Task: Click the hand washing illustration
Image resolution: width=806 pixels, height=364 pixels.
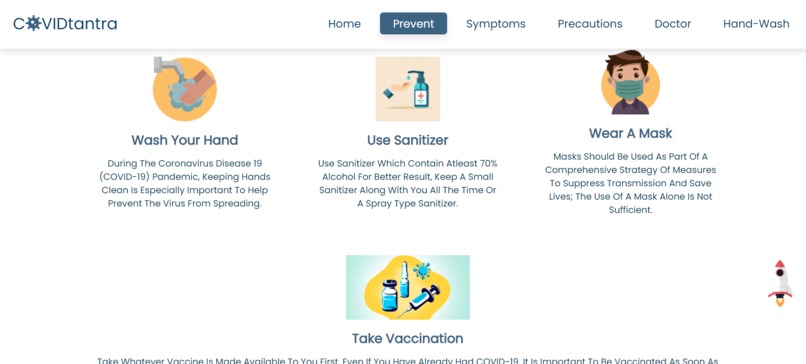Action: (185, 89)
